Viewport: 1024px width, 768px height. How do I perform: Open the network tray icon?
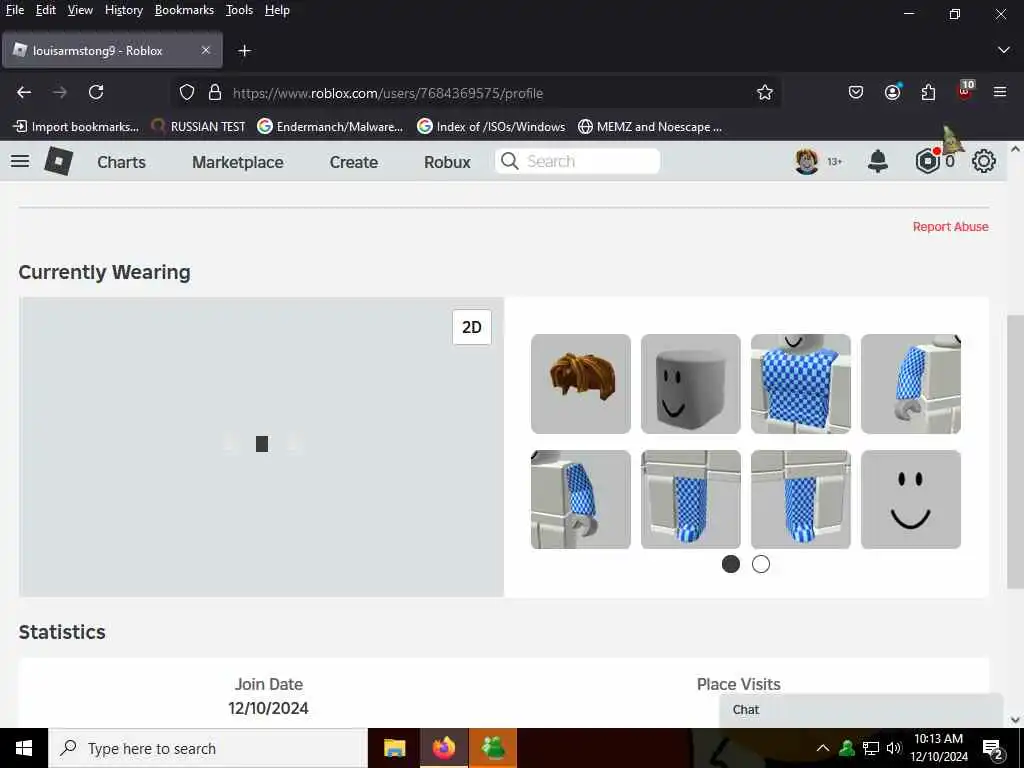point(871,748)
